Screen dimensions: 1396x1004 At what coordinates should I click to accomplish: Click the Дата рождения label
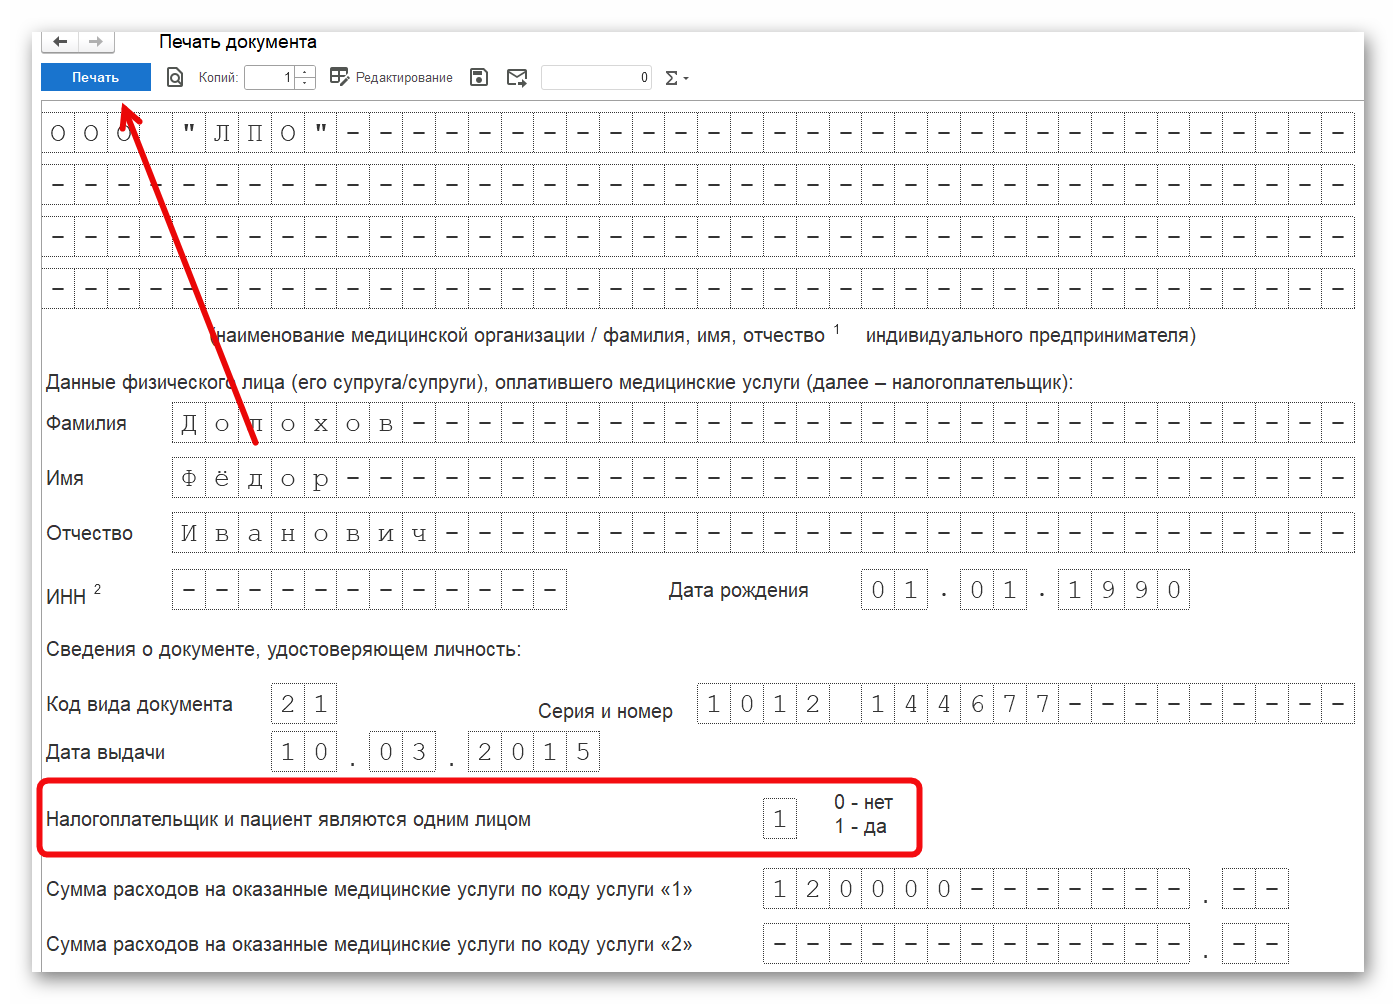point(738,590)
